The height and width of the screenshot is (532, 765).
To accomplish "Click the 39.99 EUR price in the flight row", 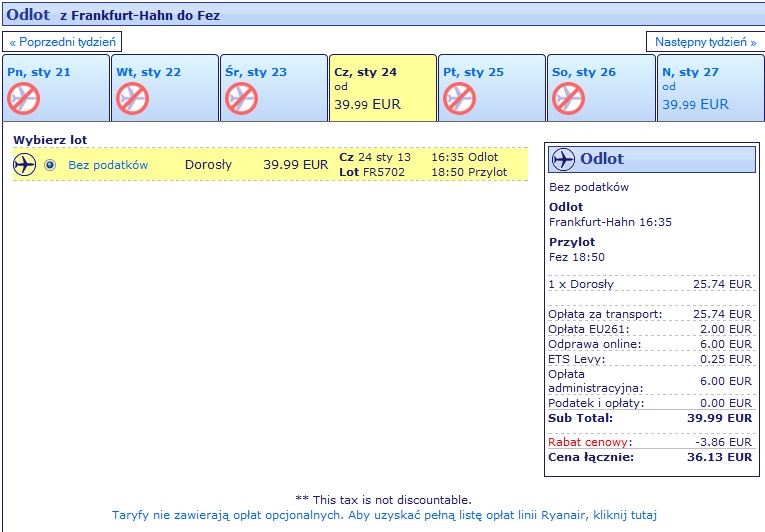I will pos(296,165).
